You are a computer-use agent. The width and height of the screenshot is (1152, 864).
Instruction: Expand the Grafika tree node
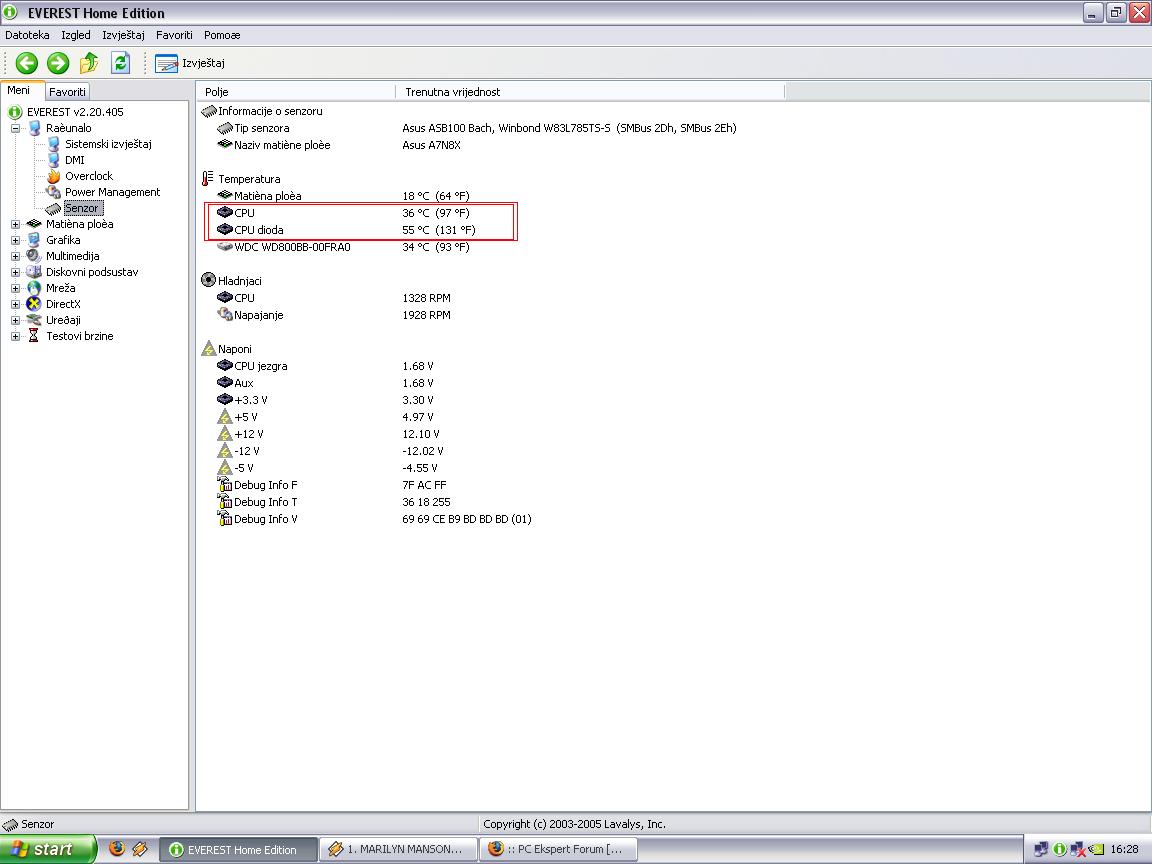(15, 240)
